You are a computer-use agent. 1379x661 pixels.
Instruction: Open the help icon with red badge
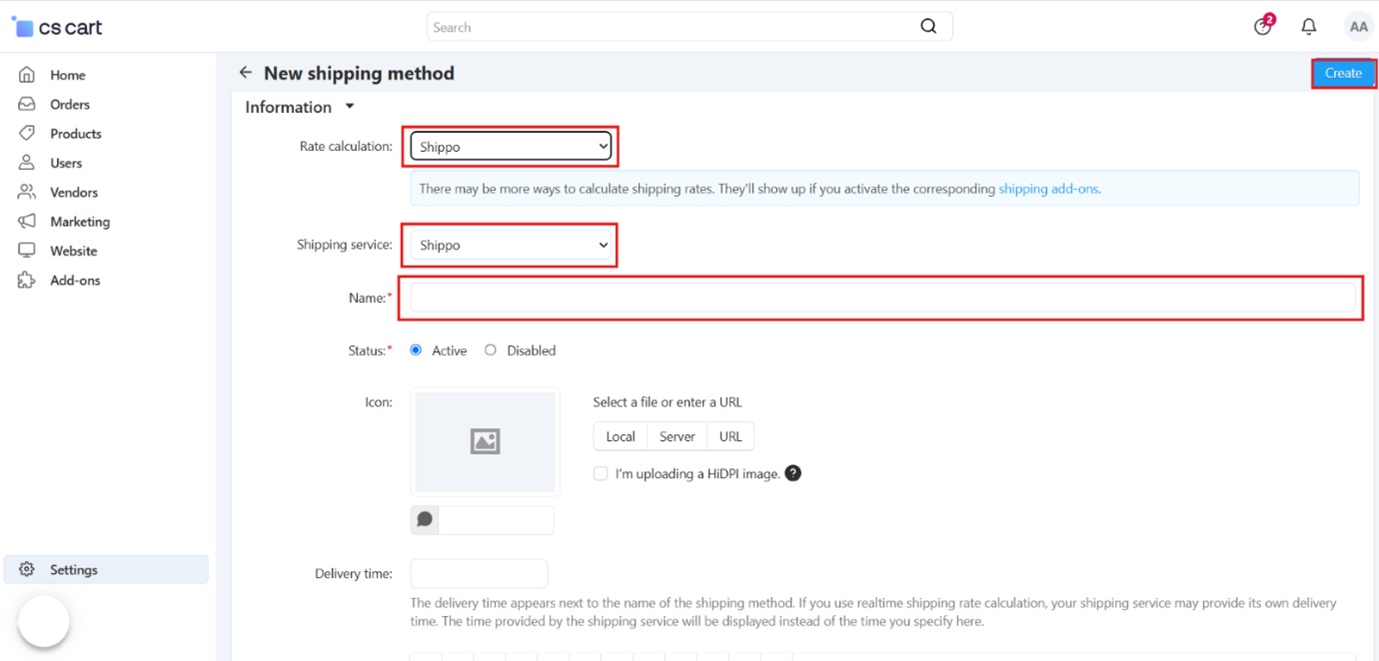point(1264,26)
